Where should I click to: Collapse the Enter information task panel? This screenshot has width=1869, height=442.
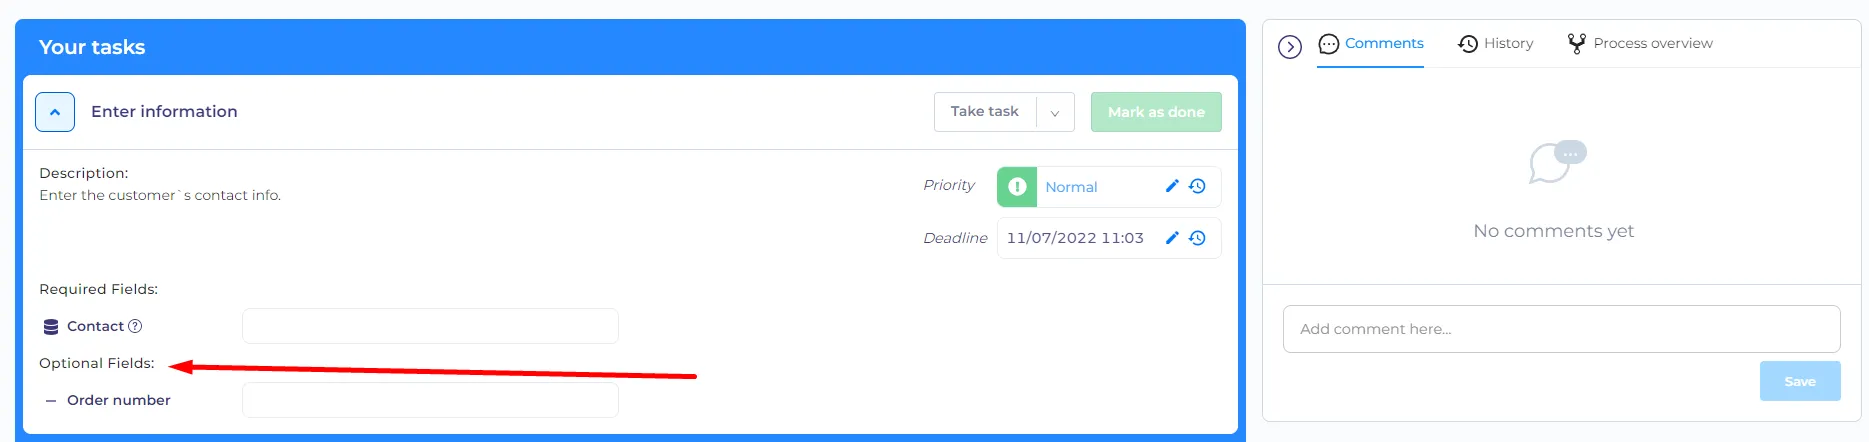55,112
